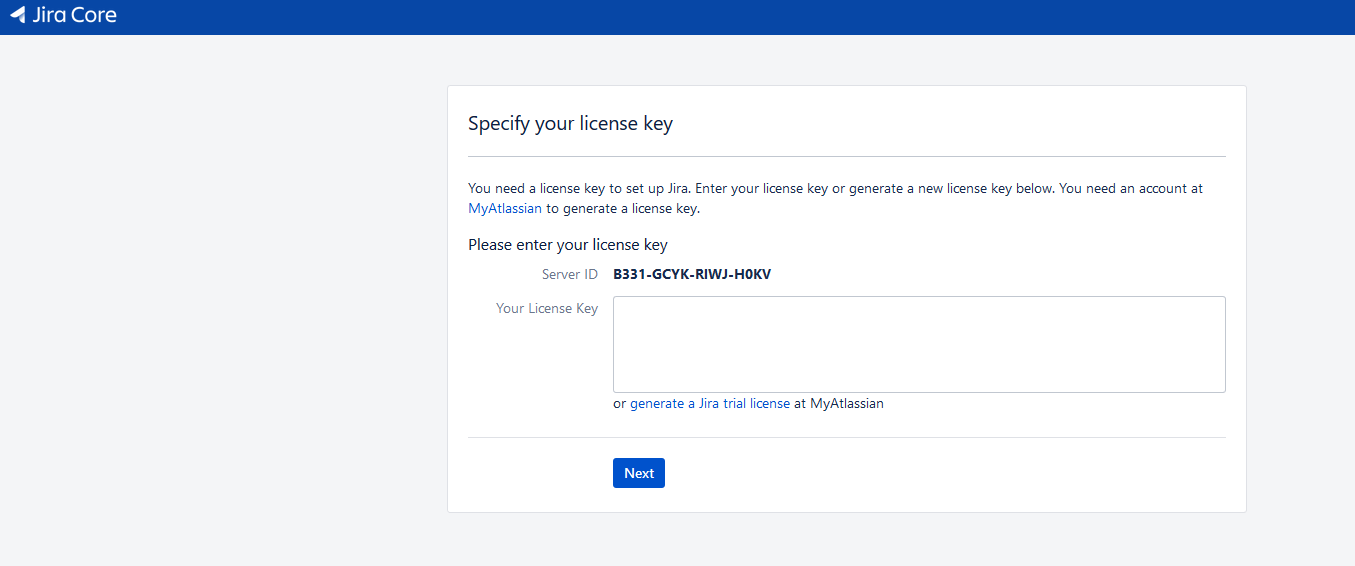The image size is (1355, 566).
Task: Click the Please enter your license key text
Action: [568, 245]
